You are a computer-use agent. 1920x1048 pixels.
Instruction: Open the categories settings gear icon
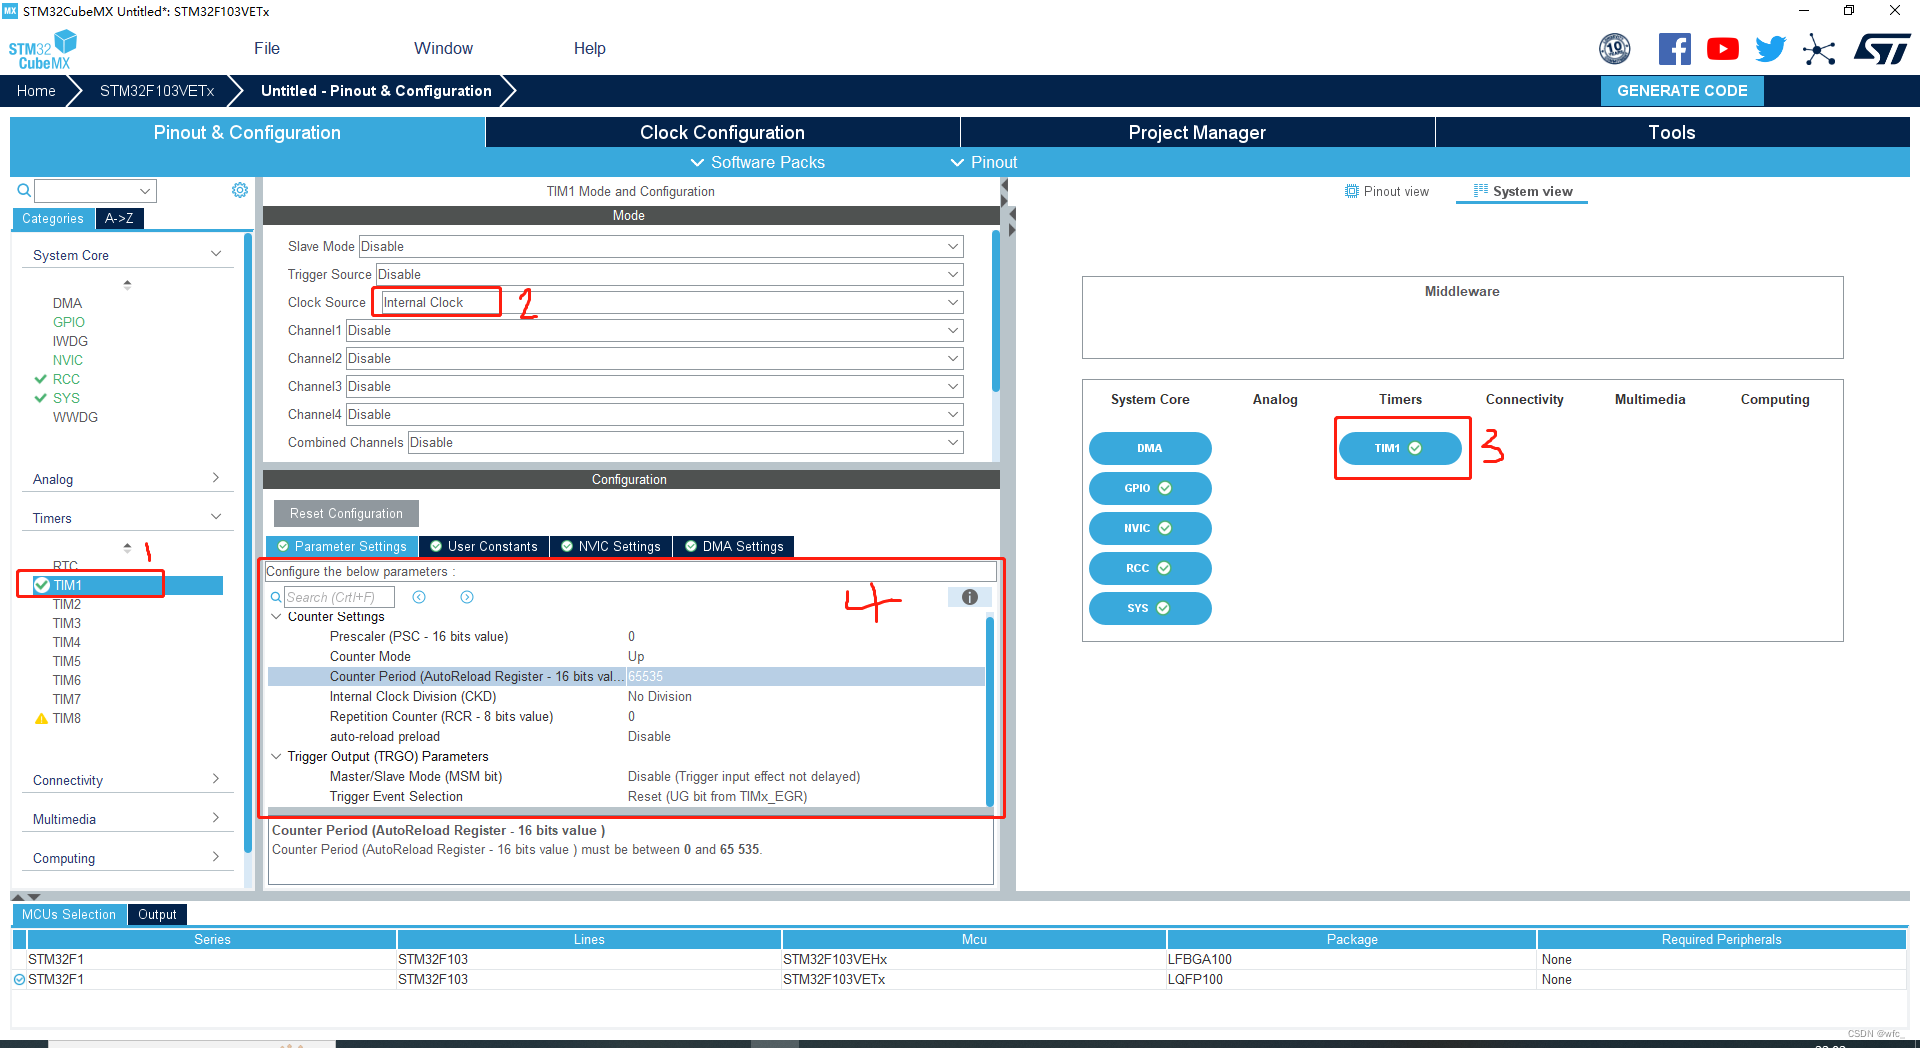(240, 190)
